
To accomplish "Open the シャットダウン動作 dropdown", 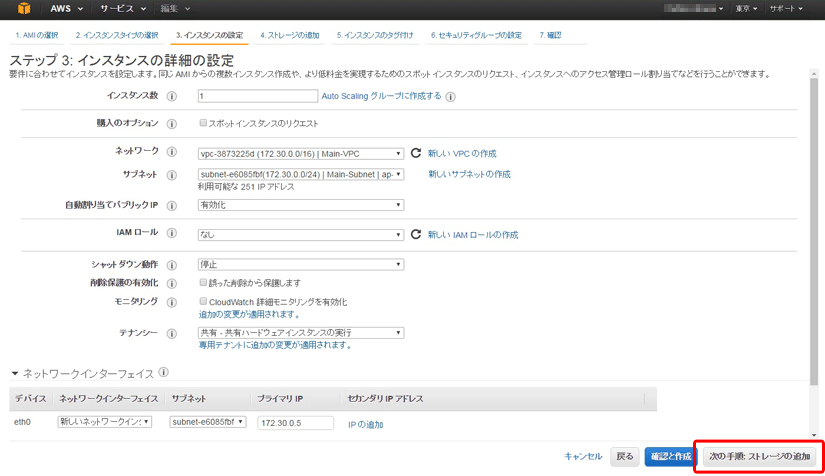I will [x=301, y=265].
